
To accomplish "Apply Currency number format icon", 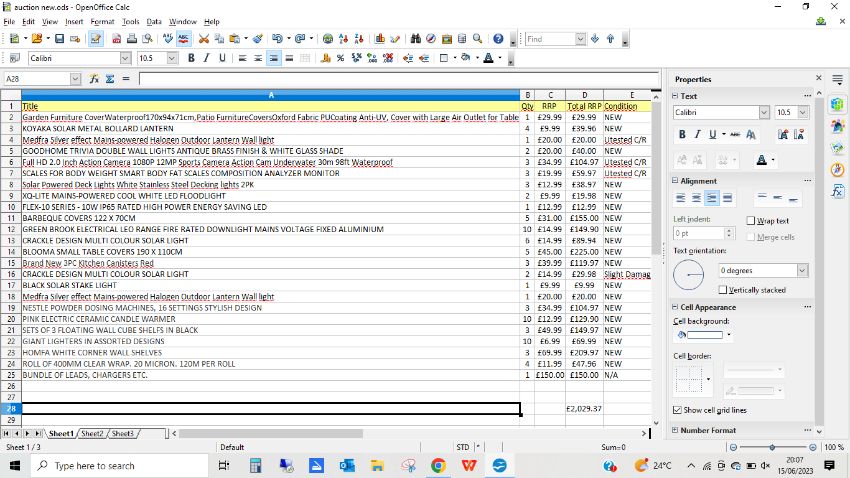I will (x=325, y=58).
